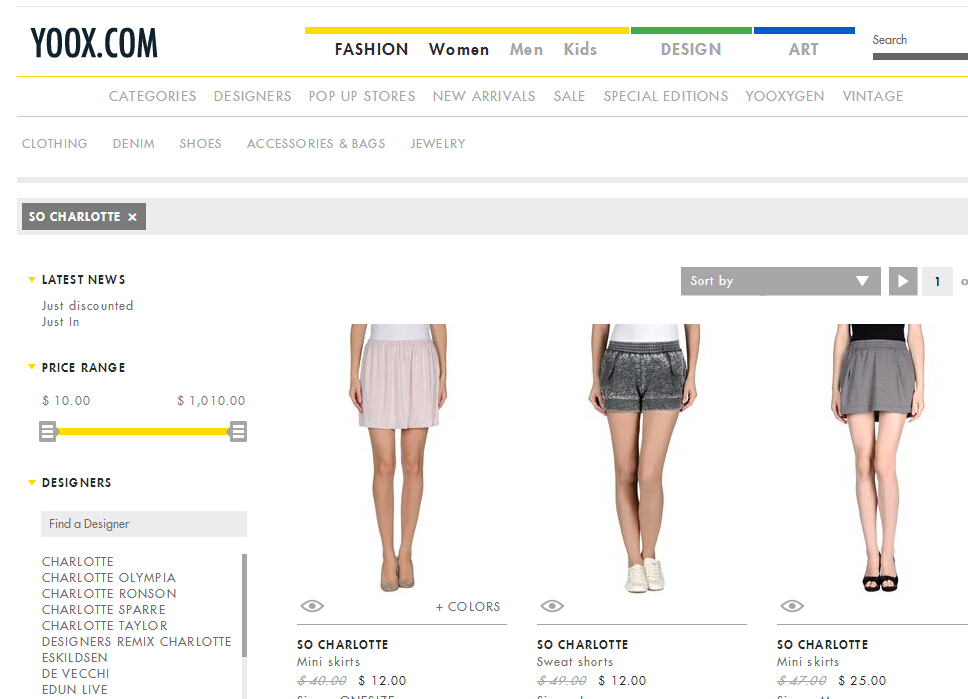Browse the Clothing category
968x699 pixels.
pos(54,144)
